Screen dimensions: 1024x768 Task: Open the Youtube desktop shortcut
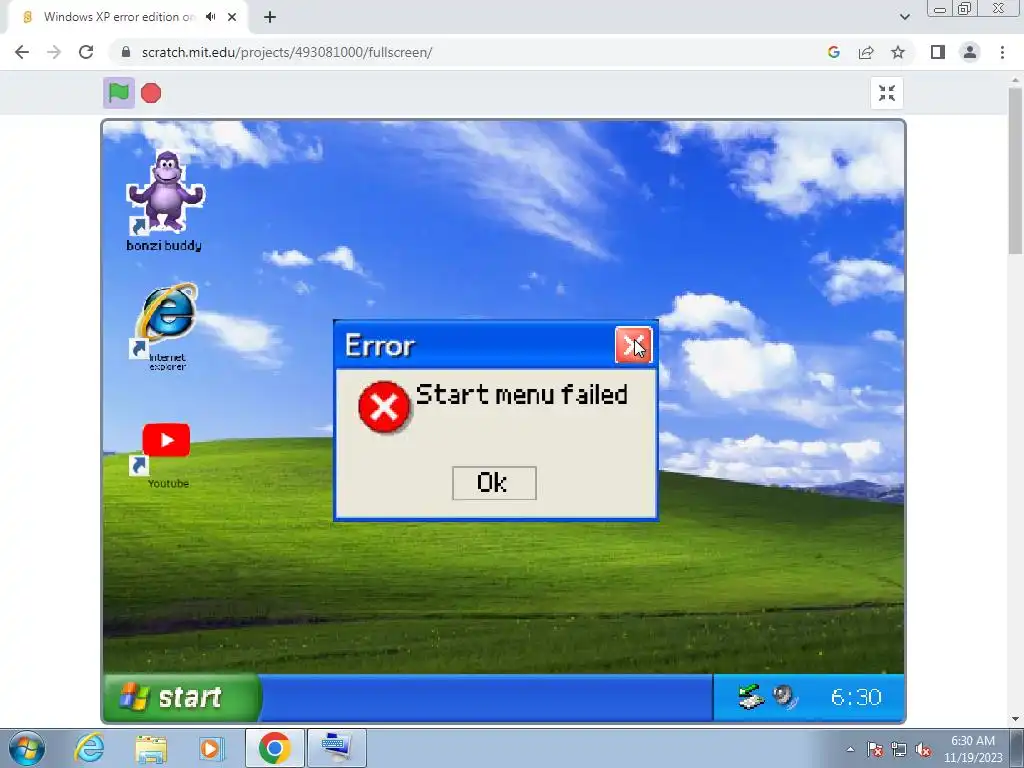point(166,456)
